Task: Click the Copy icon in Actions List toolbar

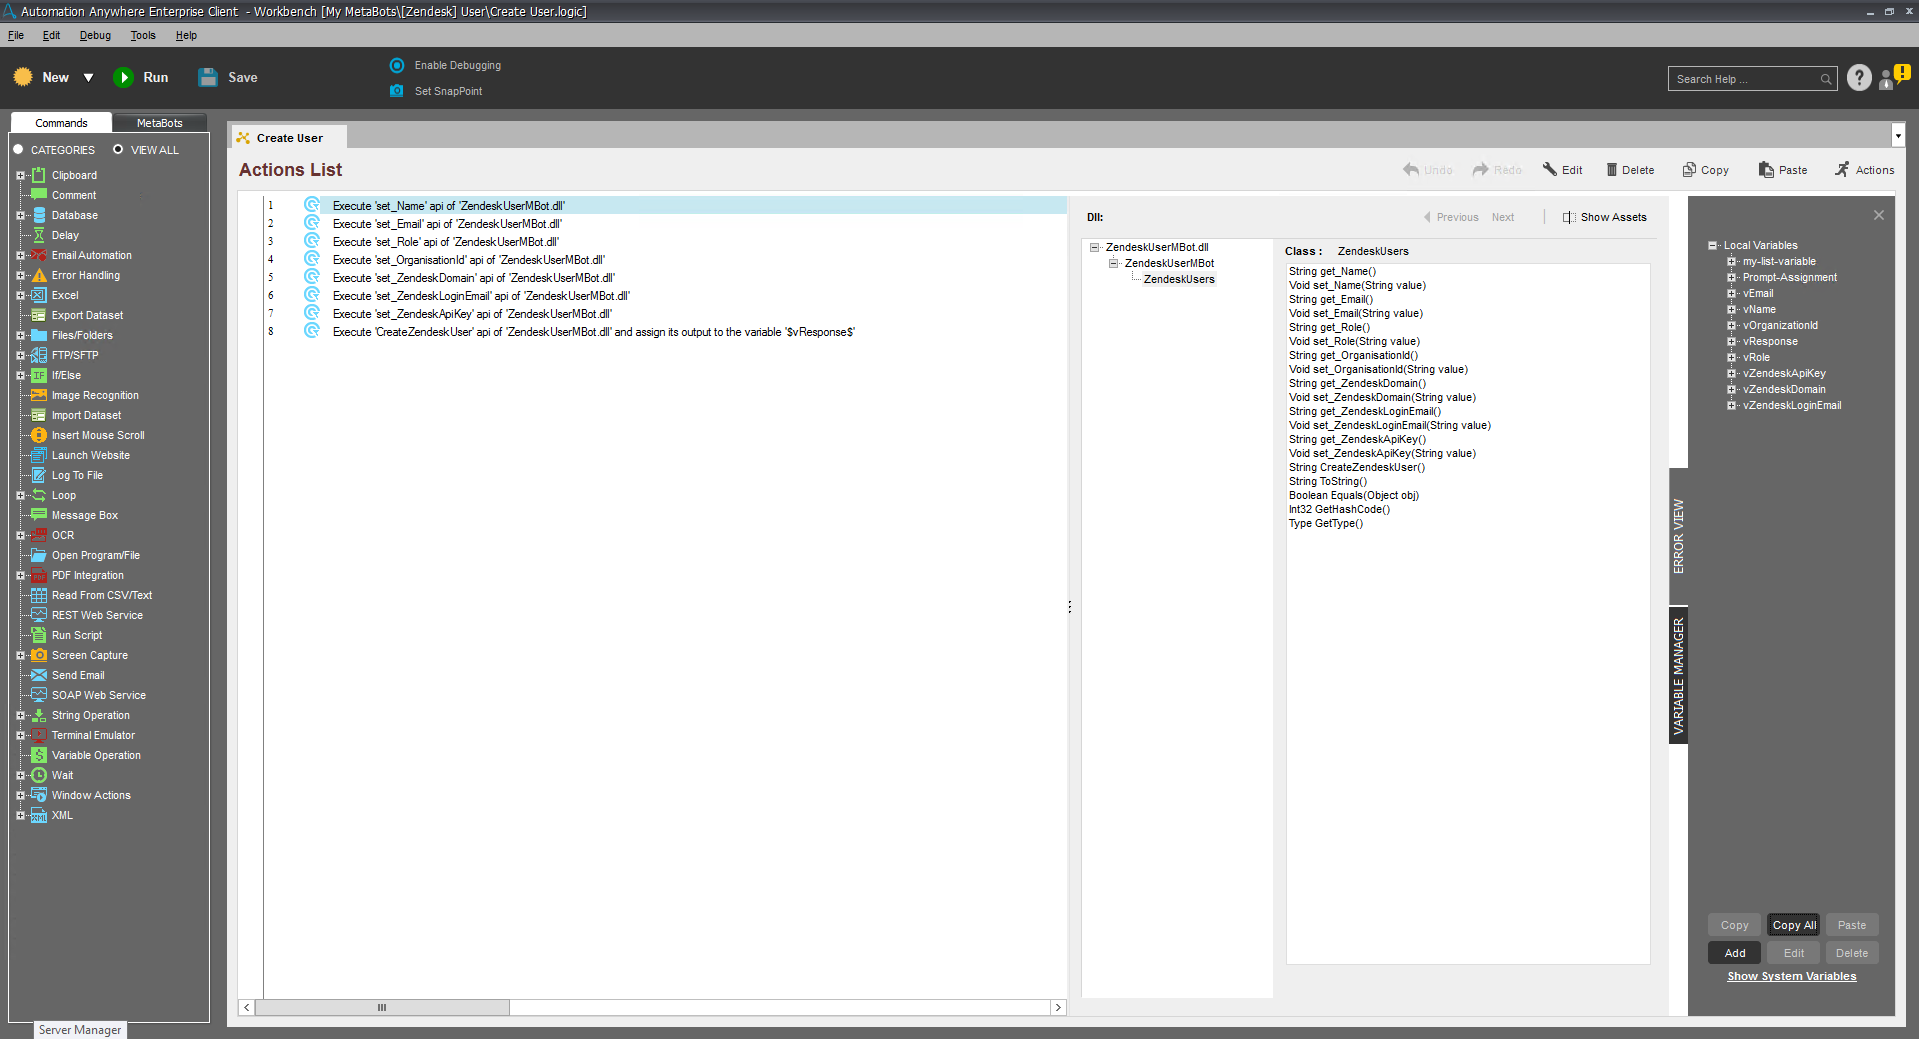Action: [1689, 170]
